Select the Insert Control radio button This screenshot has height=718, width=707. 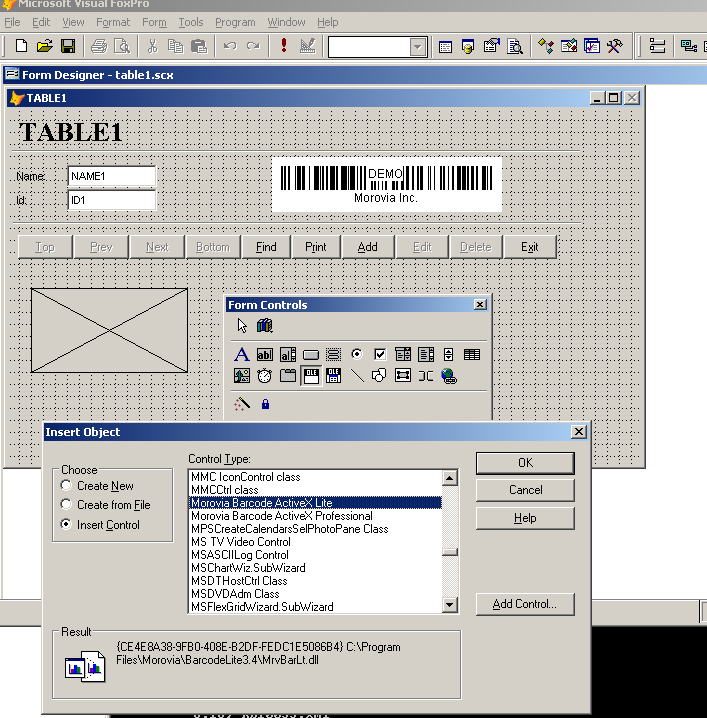pos(66,524)
